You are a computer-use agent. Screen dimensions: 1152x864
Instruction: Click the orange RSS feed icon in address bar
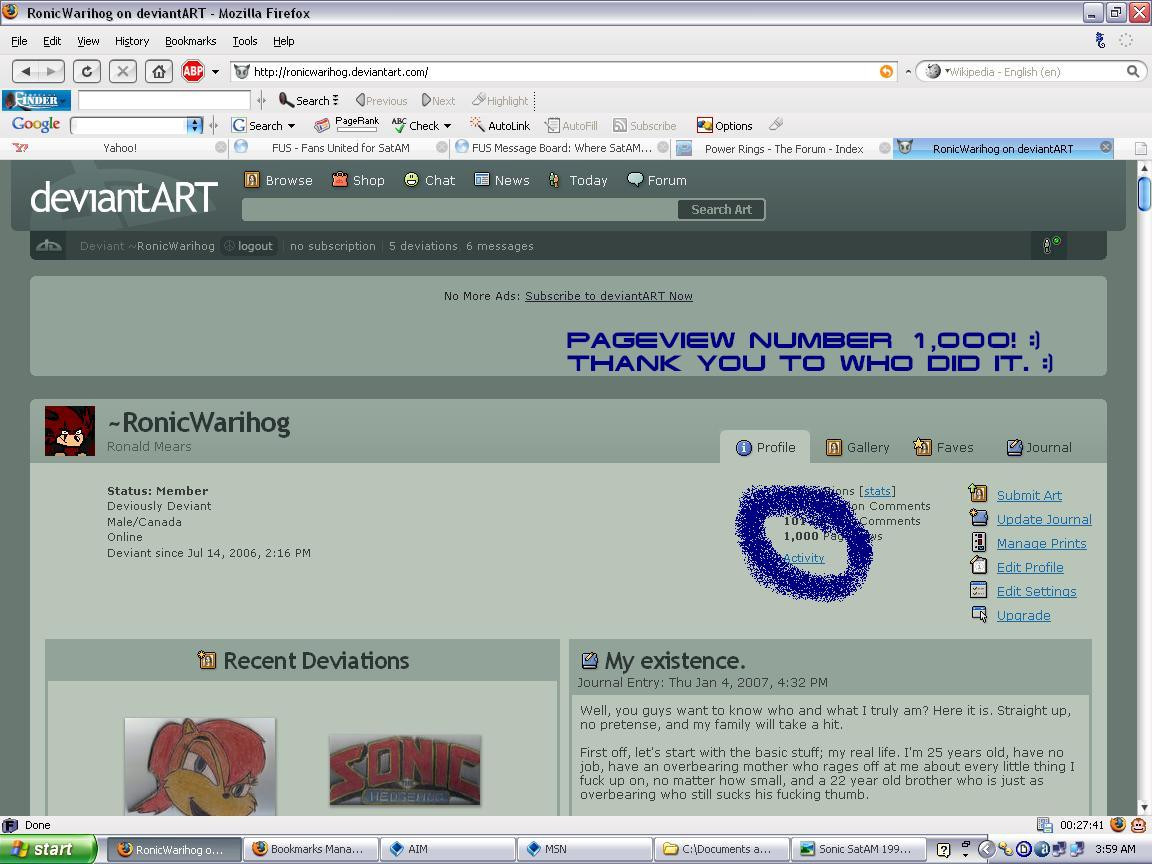pos(887,71)
